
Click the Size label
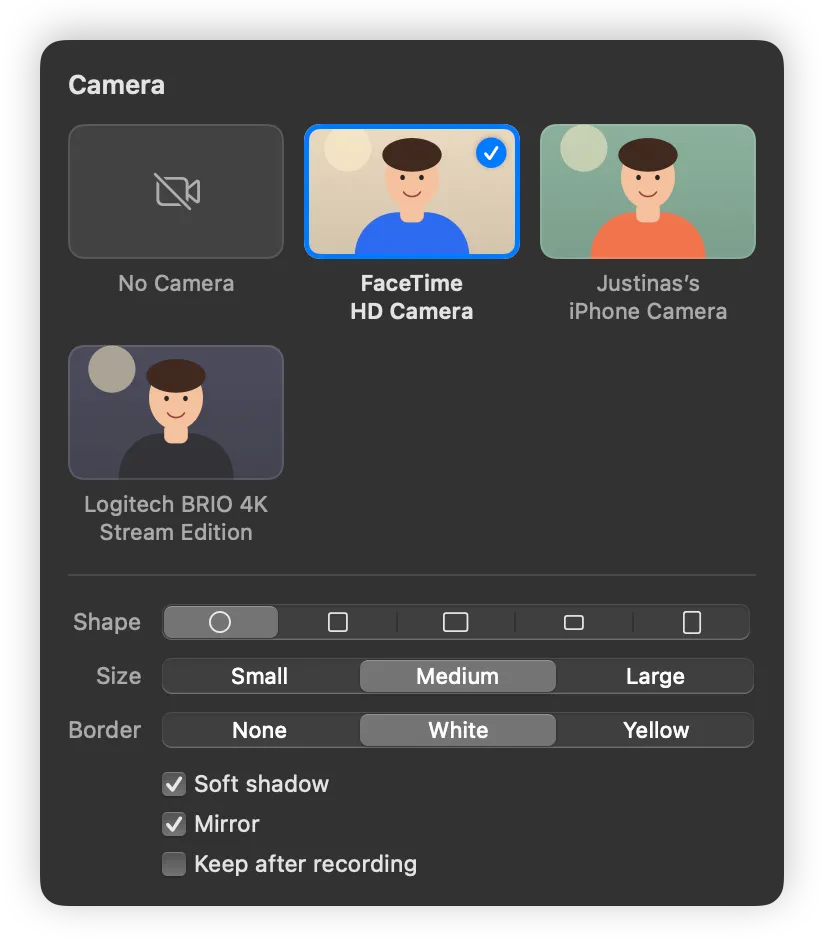119,676
